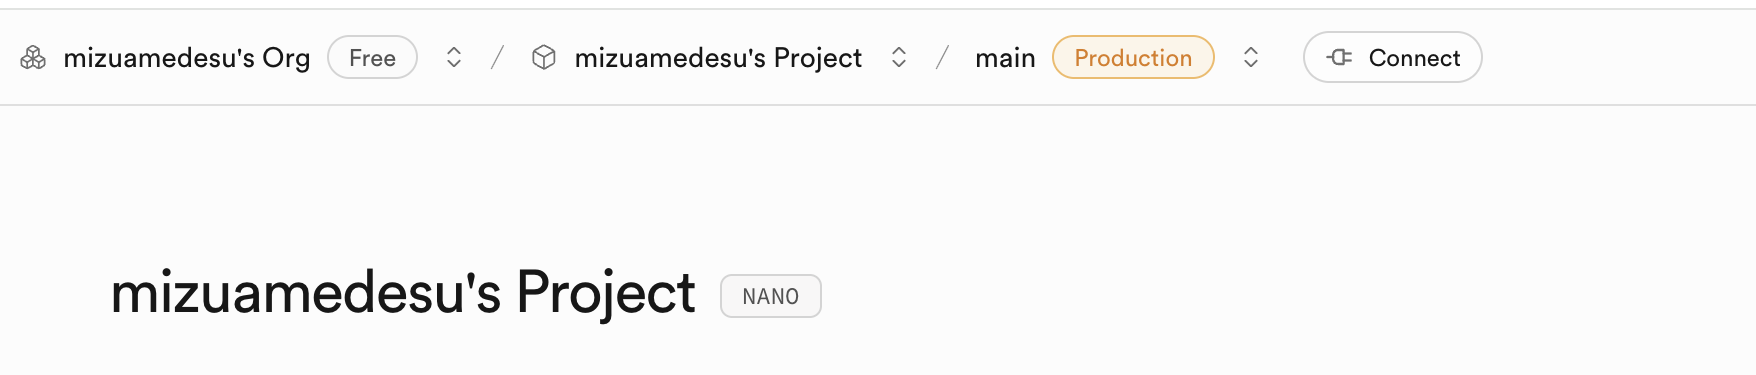Viewport: 1756px width, 375px height.
Task: Click the organization icon beside mizuamedesu's Org
Action: pyautogui.click(x=33, y=58)
